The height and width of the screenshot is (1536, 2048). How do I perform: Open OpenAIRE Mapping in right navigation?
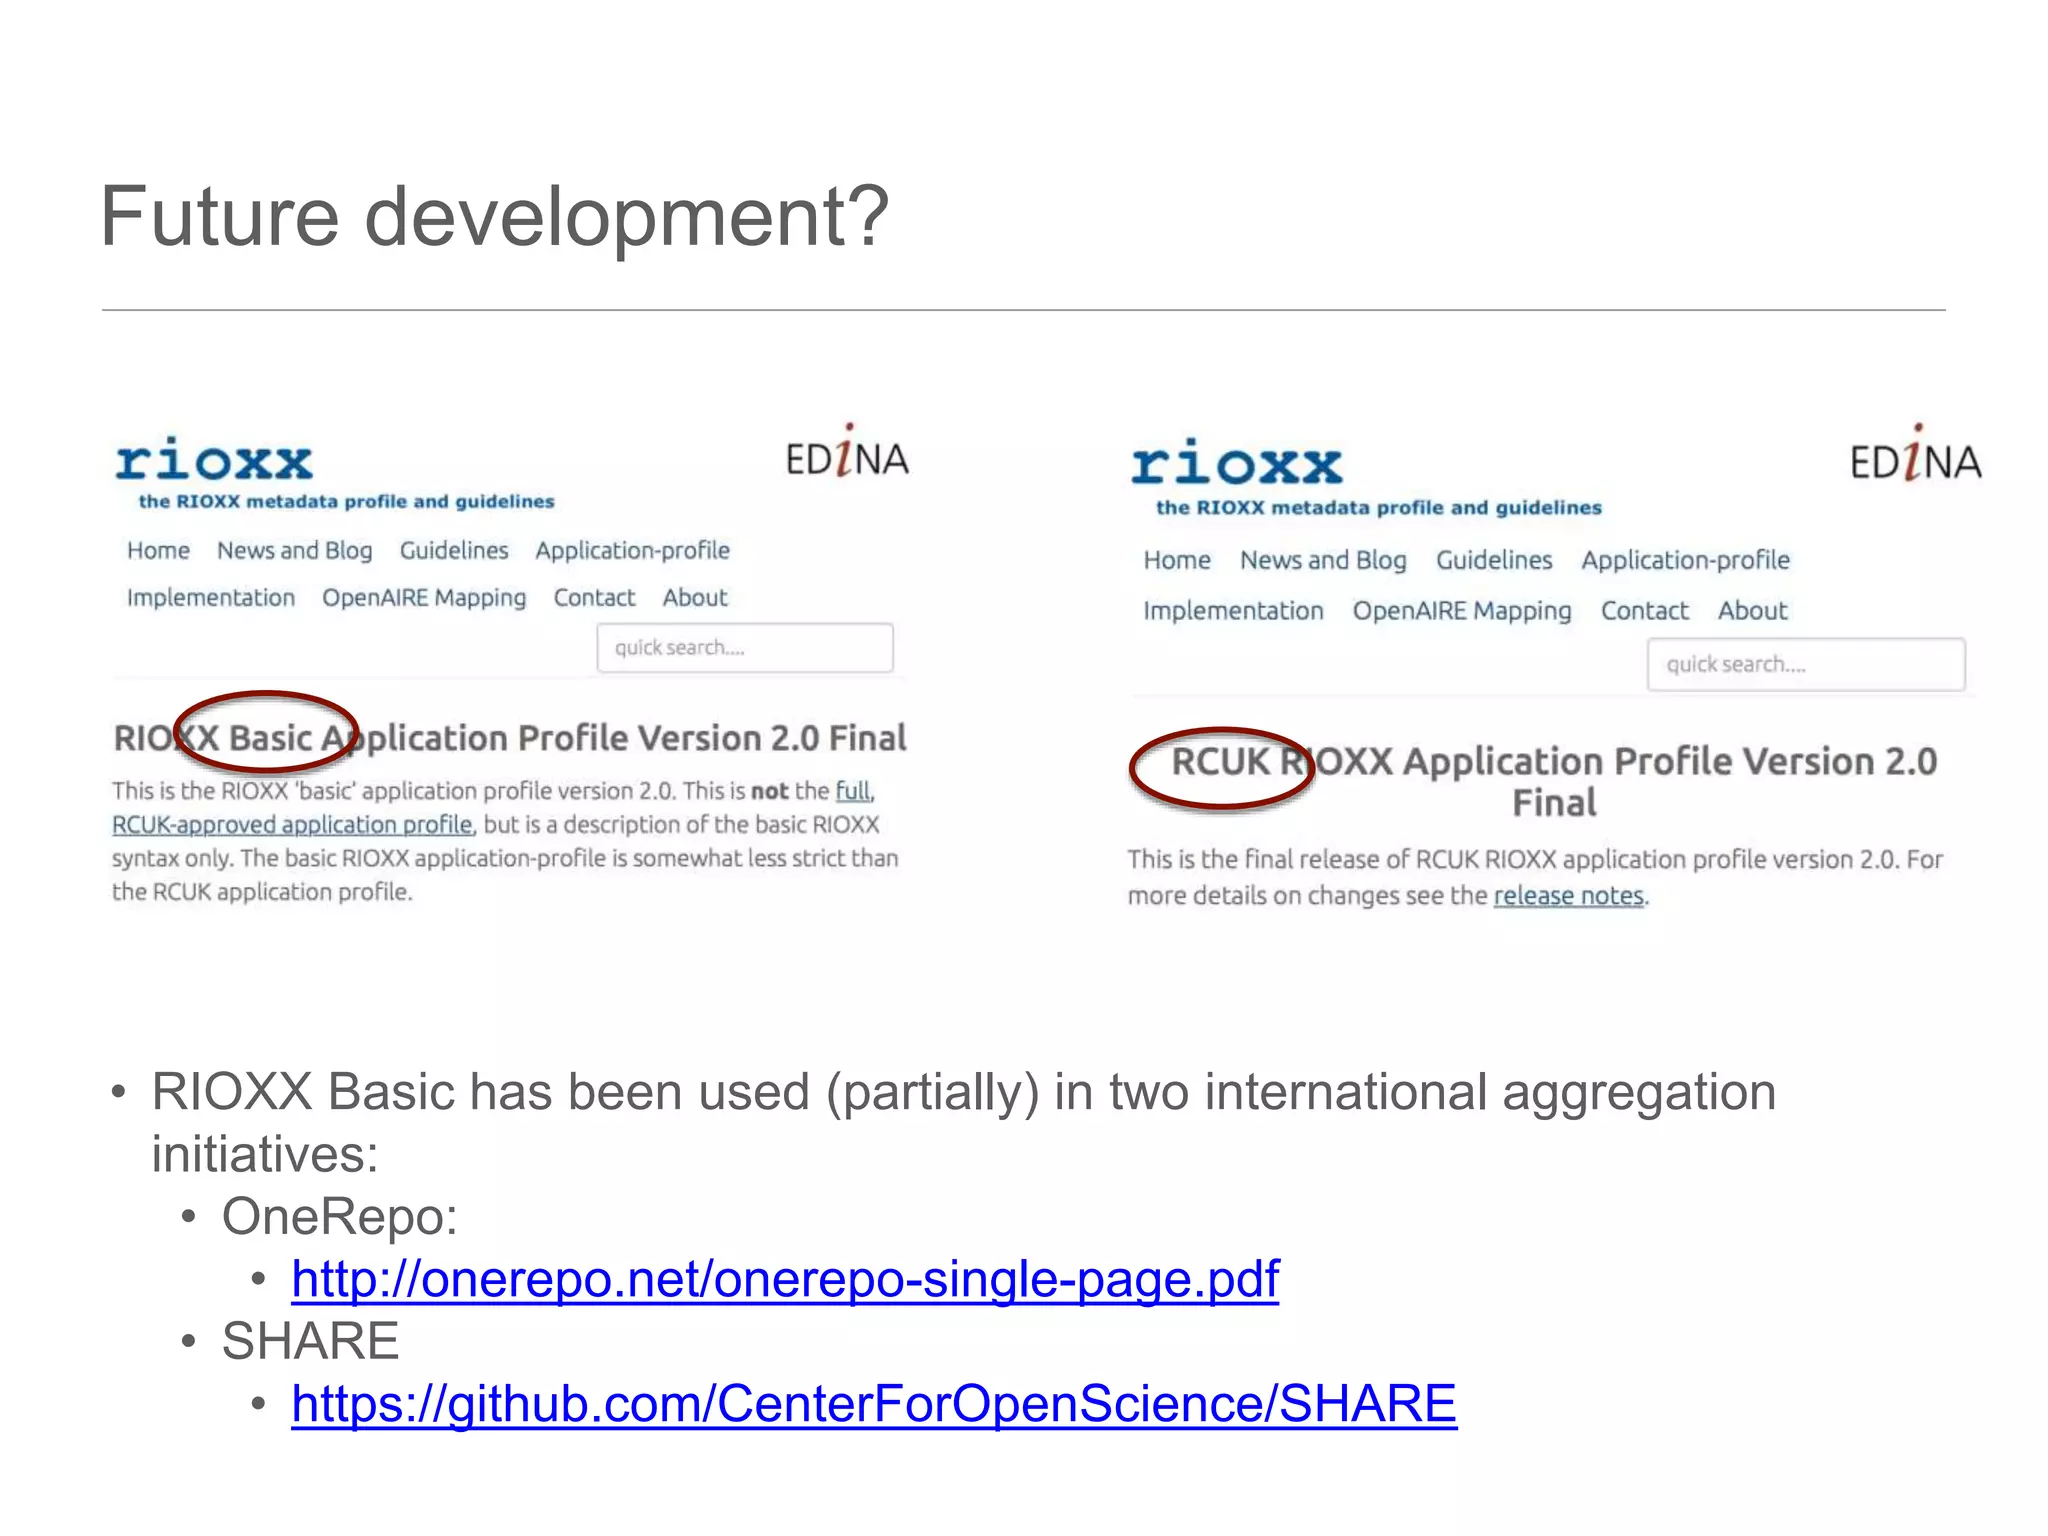(x=1462, y=611)
